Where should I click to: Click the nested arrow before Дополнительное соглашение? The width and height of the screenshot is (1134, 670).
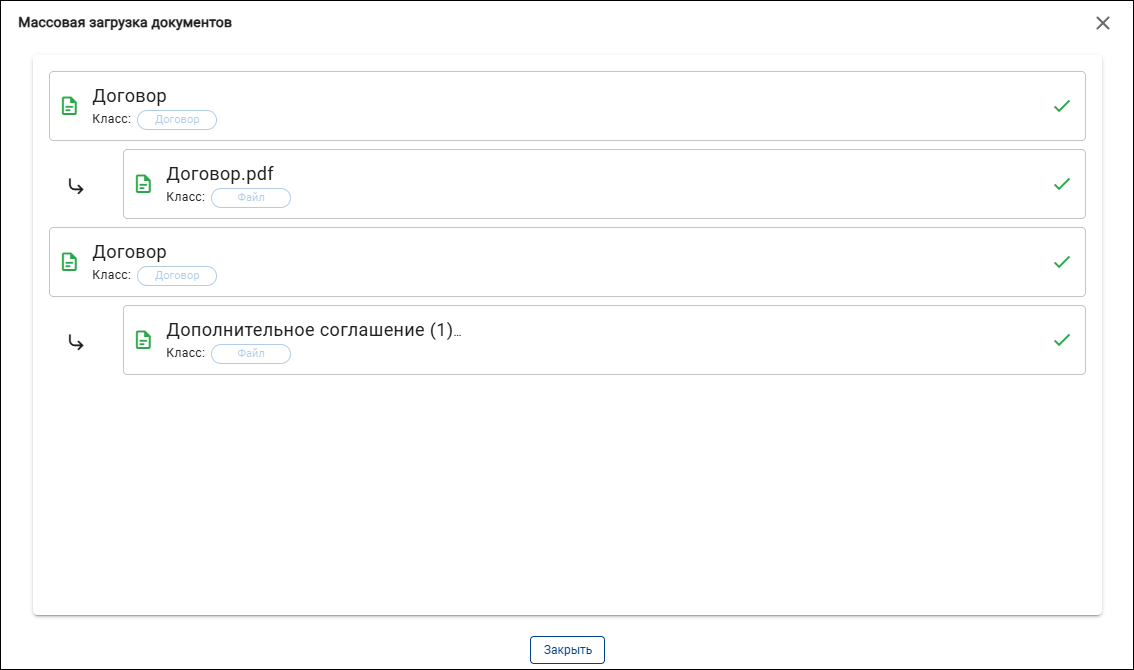(76, 342)
